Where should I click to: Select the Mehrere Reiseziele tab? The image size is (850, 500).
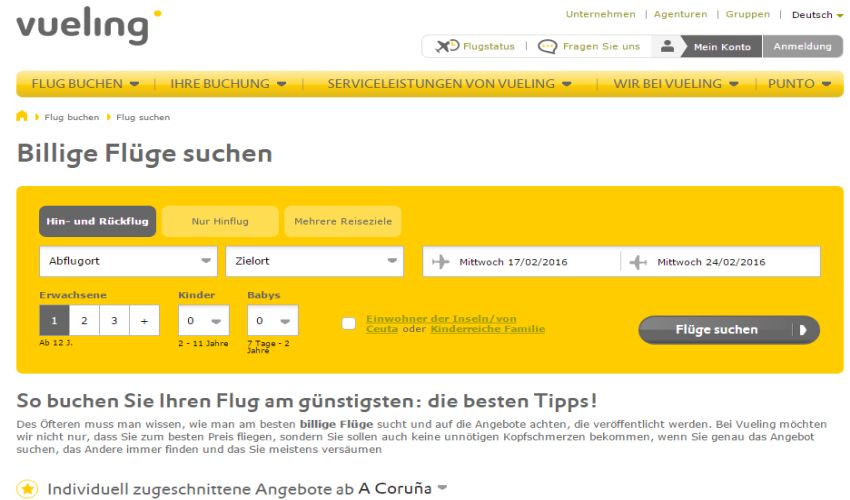343,221
